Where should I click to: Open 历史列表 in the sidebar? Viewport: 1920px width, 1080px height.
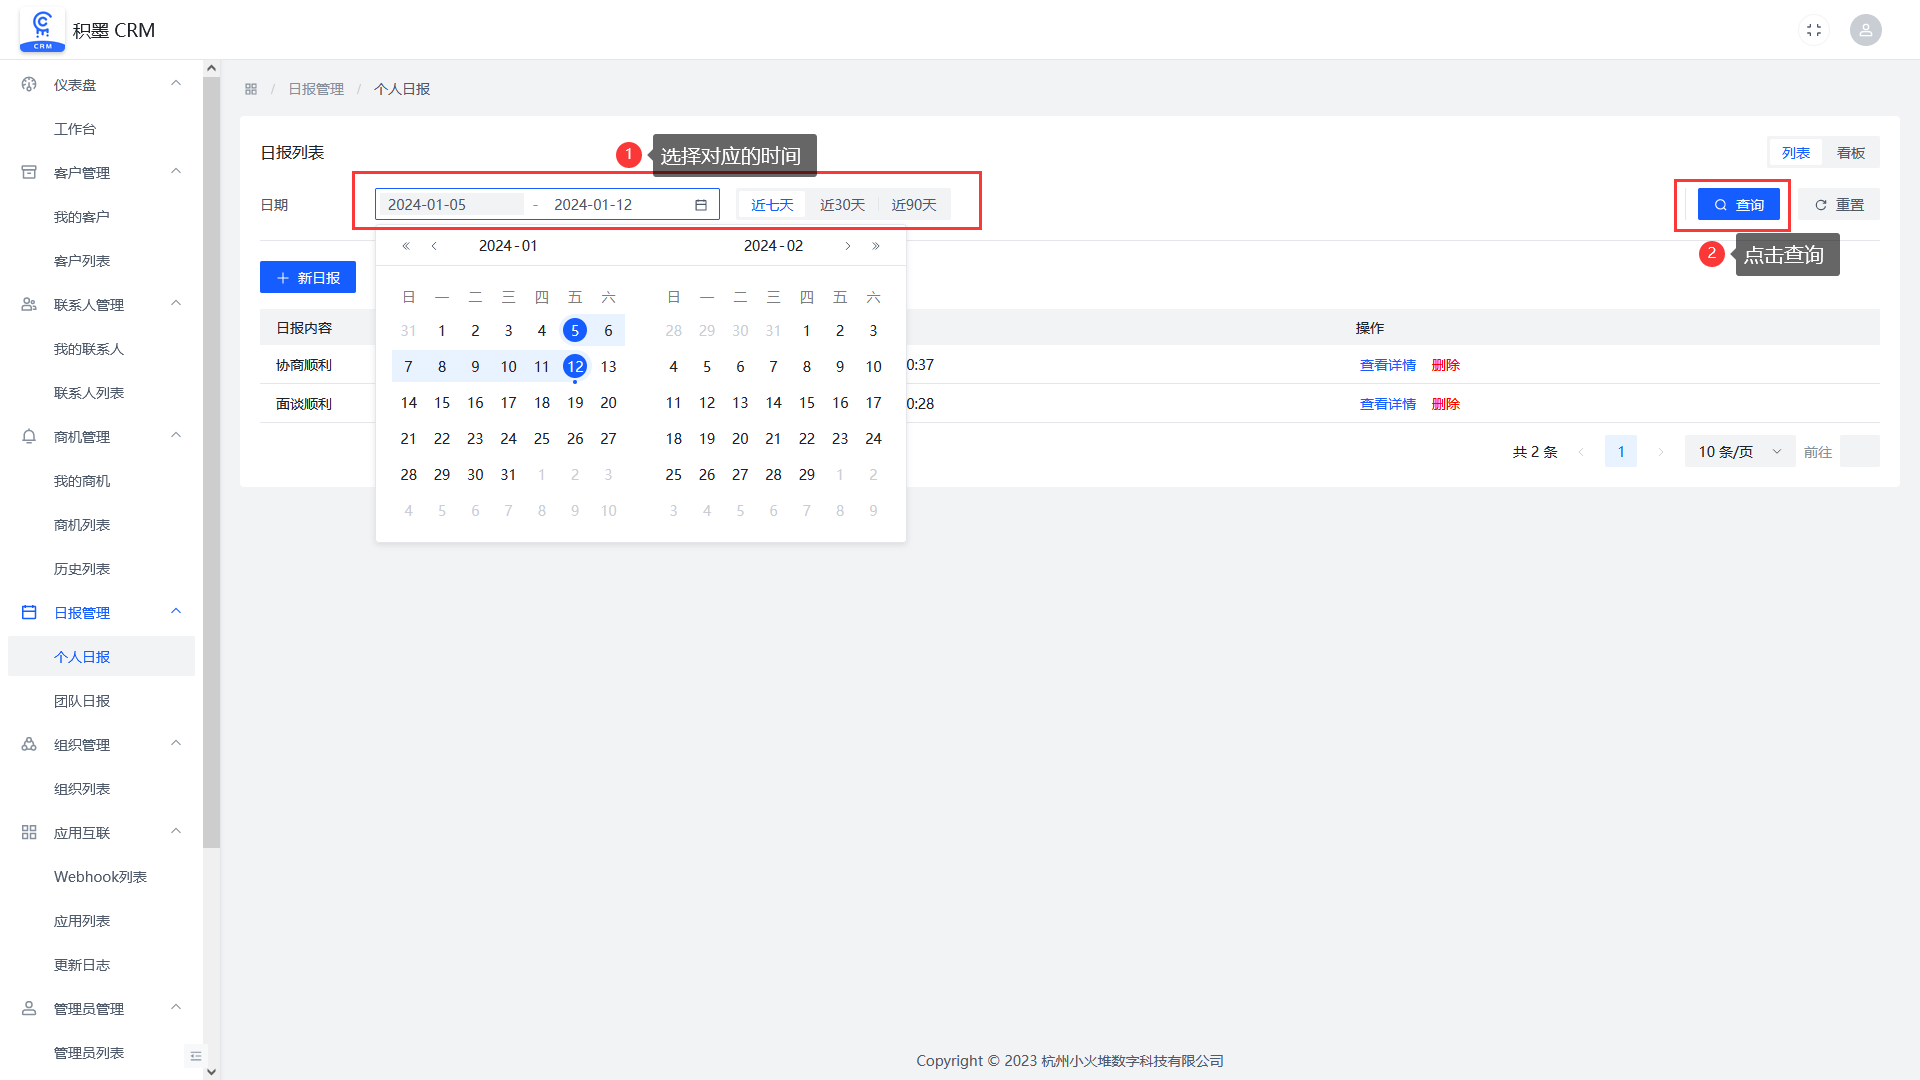82,569
